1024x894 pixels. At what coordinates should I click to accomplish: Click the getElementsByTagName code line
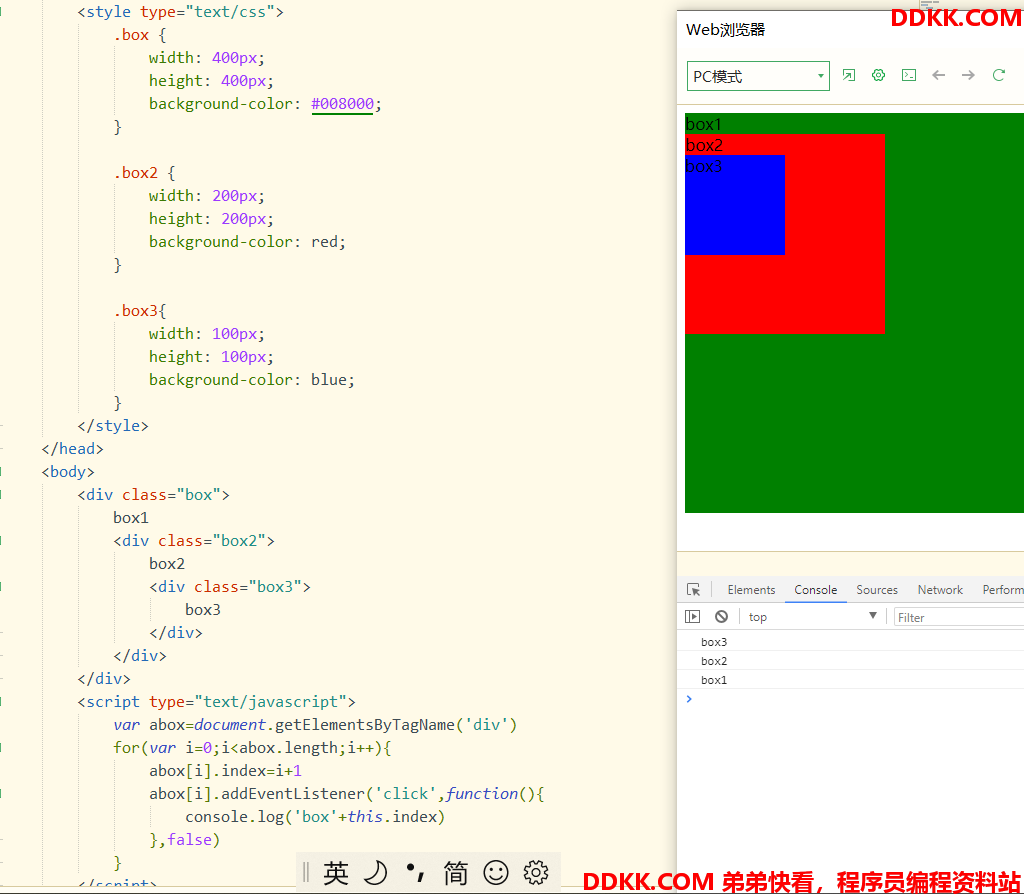click(x=315, y=725)
